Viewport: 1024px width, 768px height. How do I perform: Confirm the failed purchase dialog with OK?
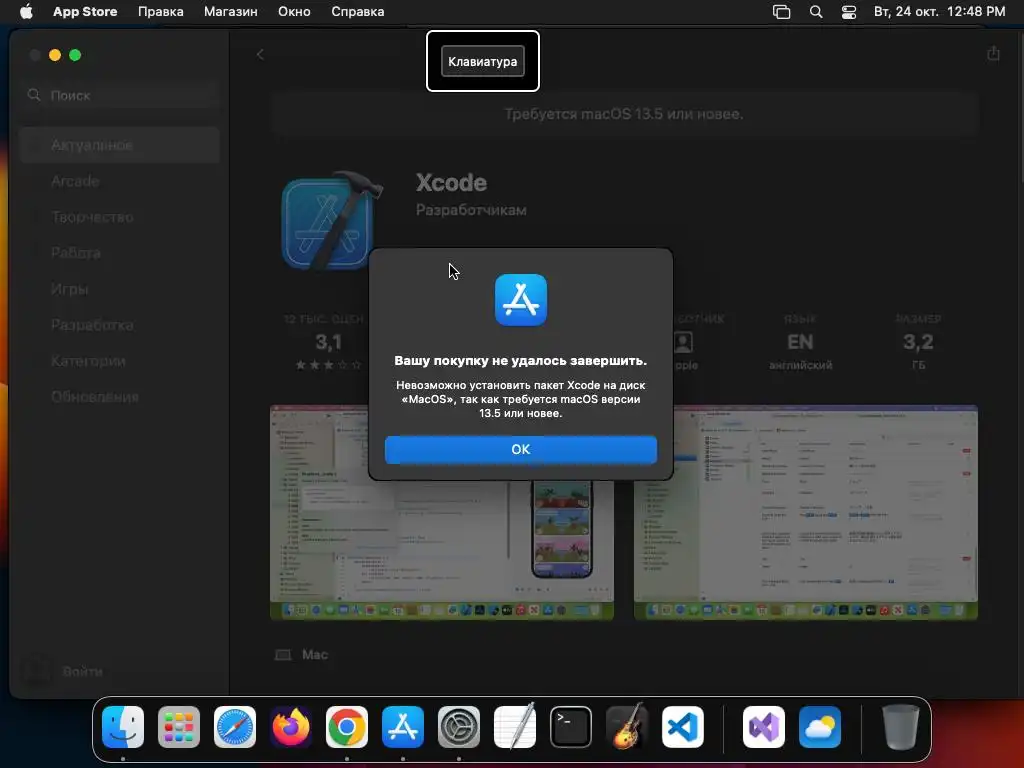pos(520,449)
